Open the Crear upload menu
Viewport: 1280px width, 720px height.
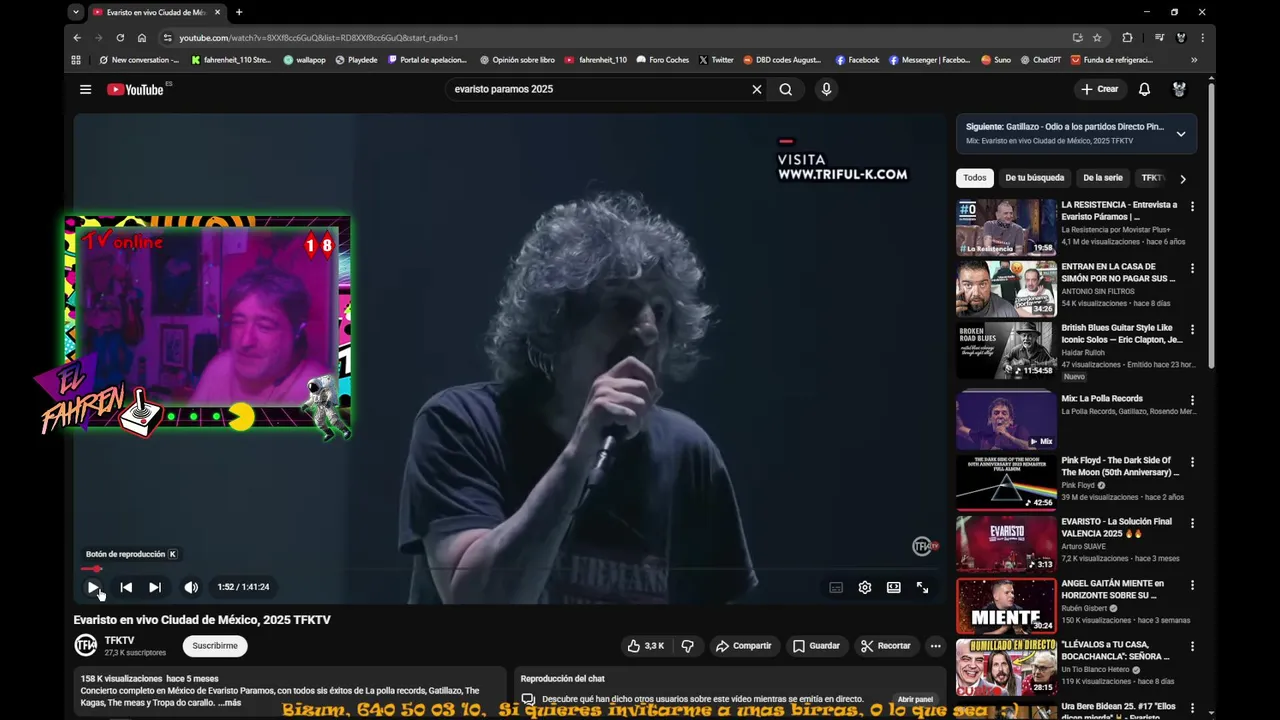point(1099,89)
